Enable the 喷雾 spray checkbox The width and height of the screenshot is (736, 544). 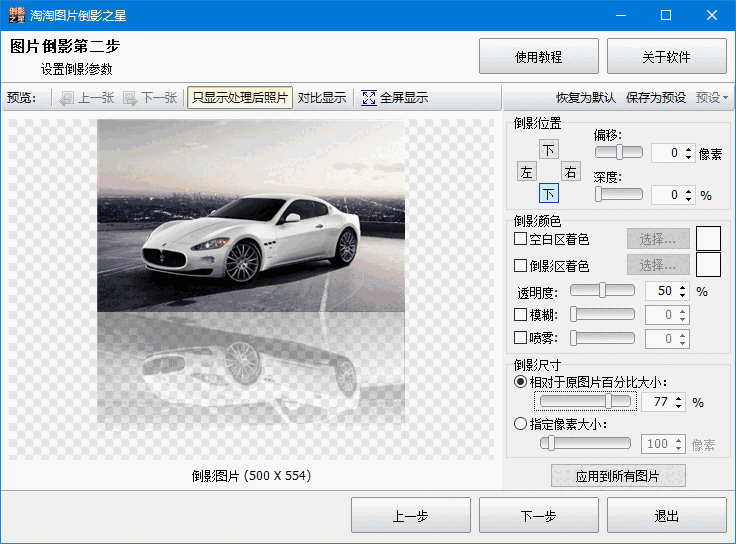[x=520, y=337]
